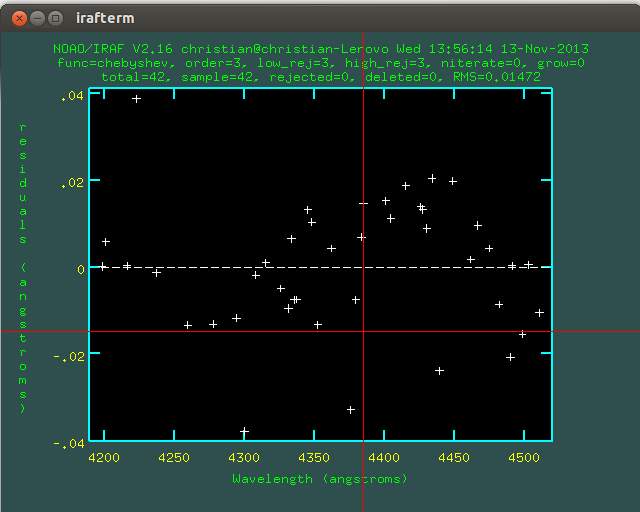
Task: Click the -.02 y-axis tick label
Action: coord(70,354)
